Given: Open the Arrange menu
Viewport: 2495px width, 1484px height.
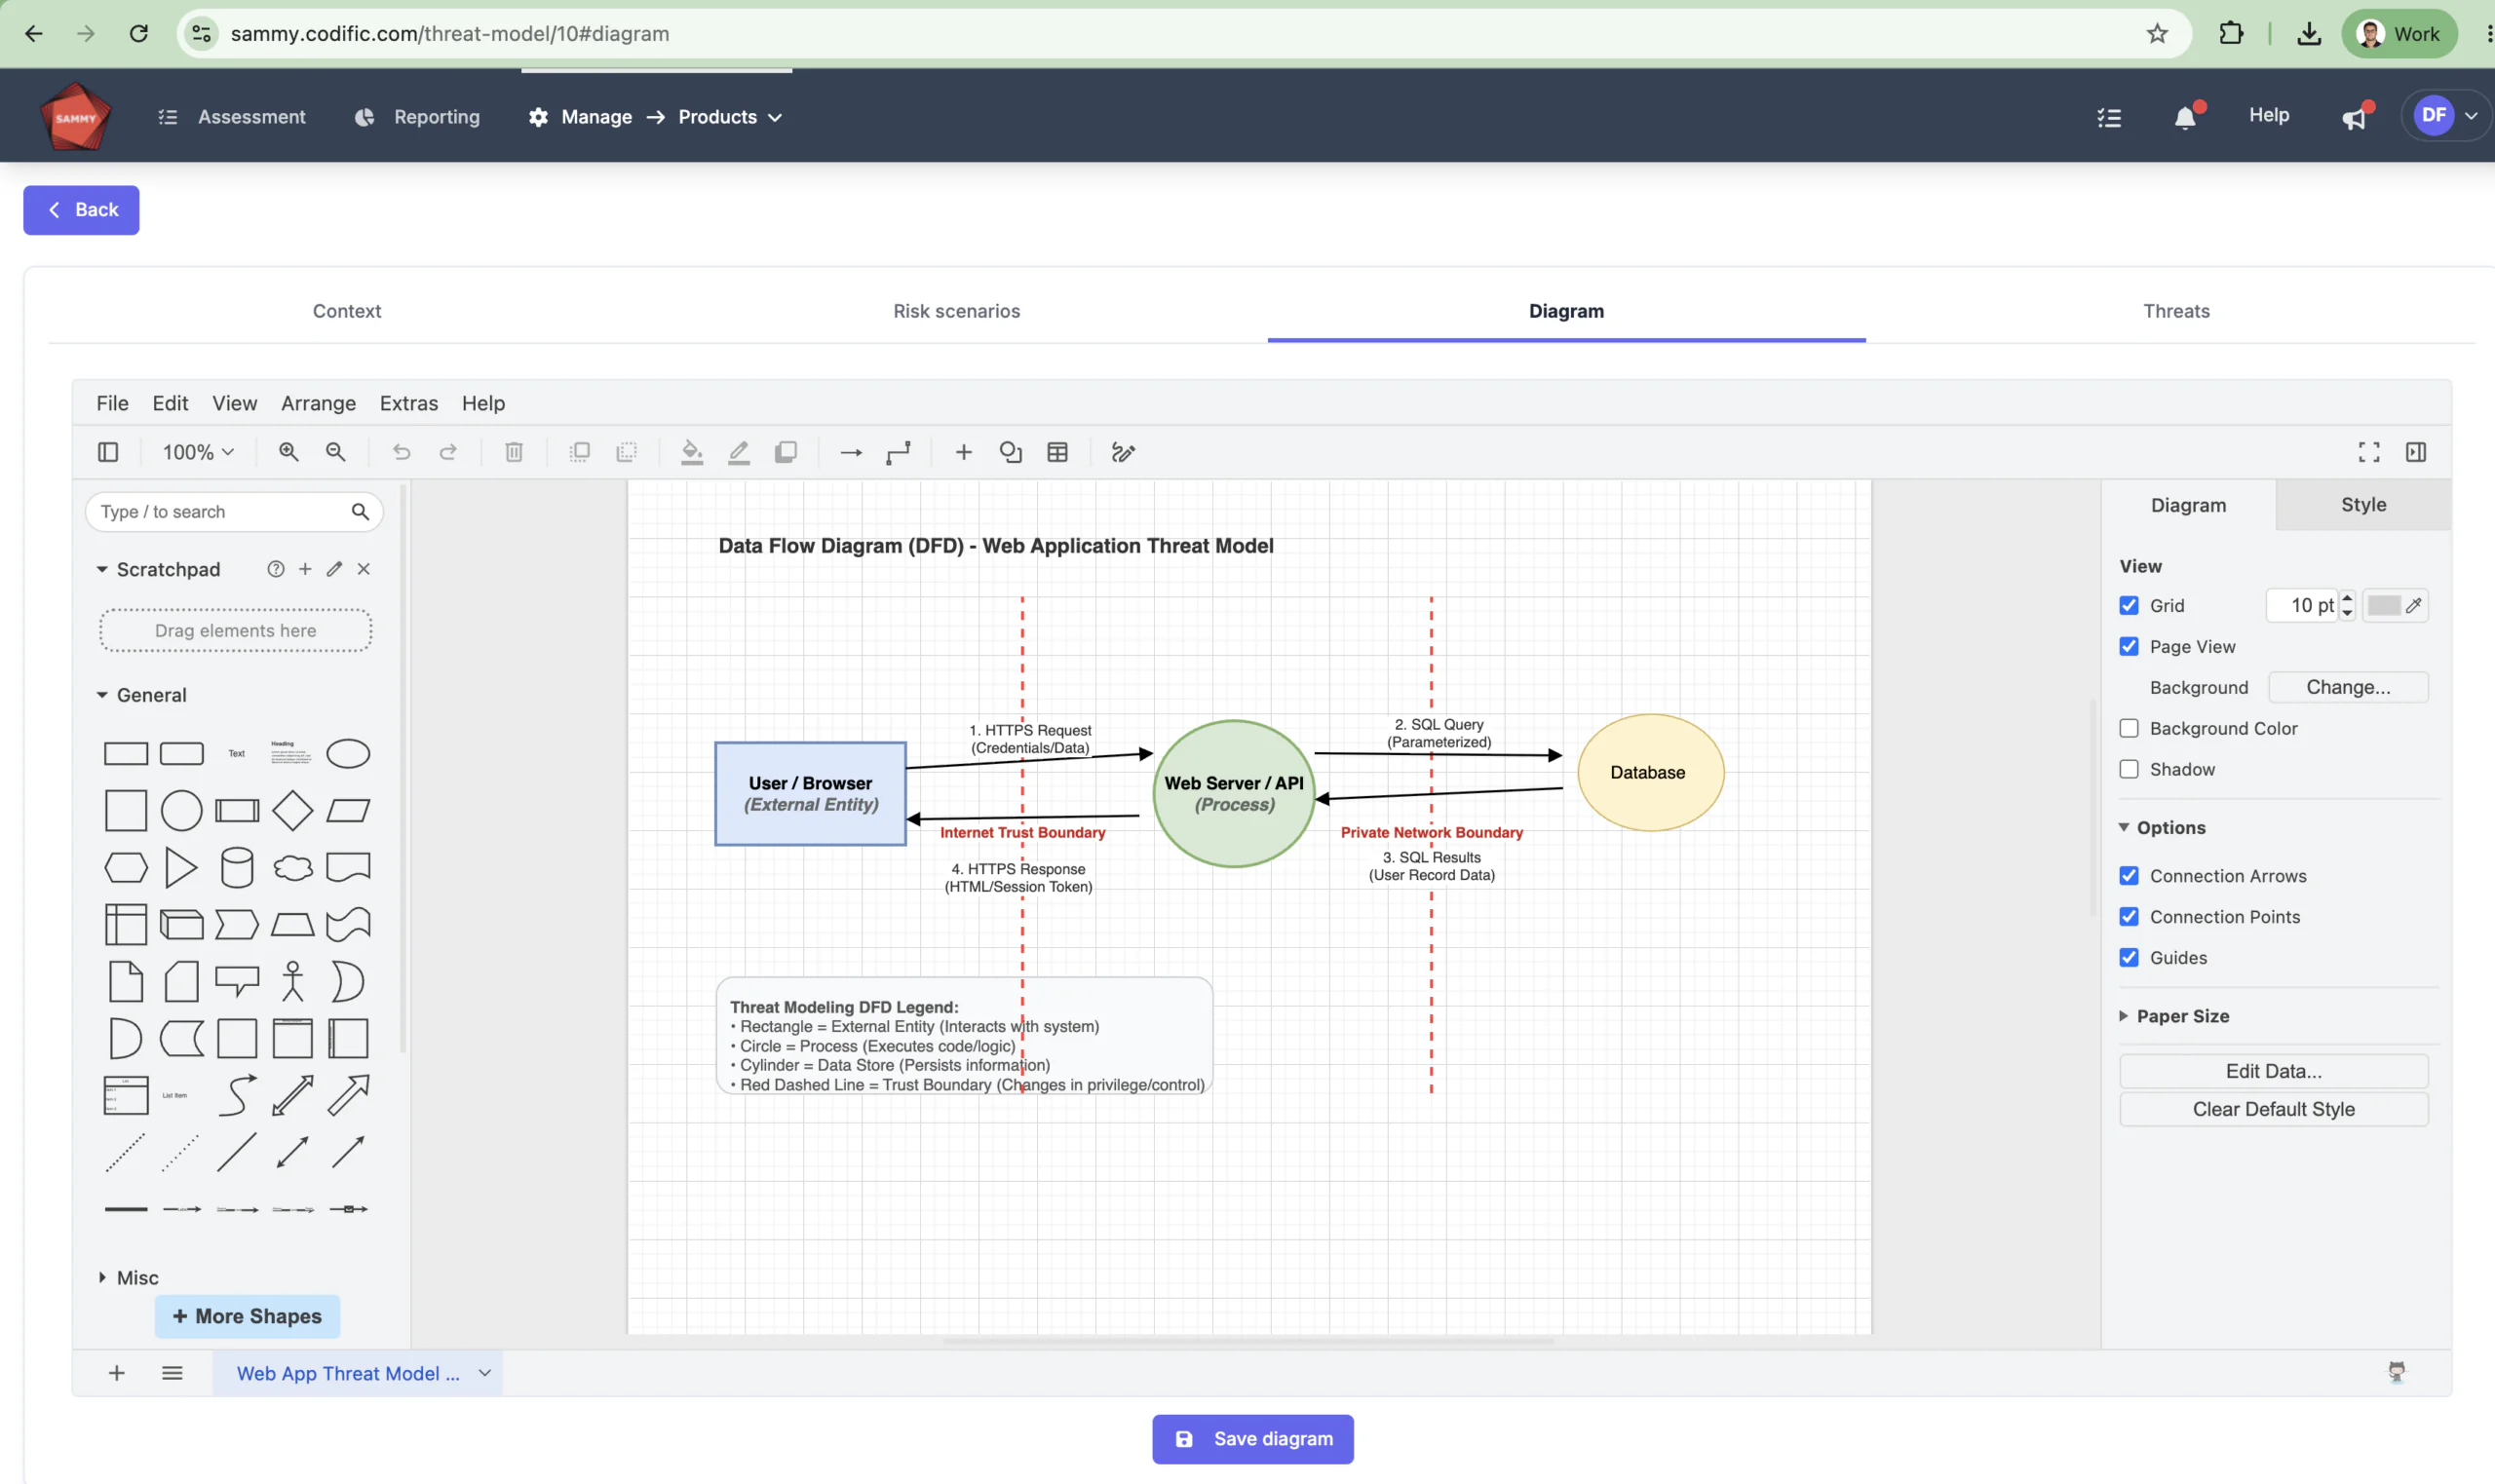Looking at the screenshot, I should (x=318, y=403).
